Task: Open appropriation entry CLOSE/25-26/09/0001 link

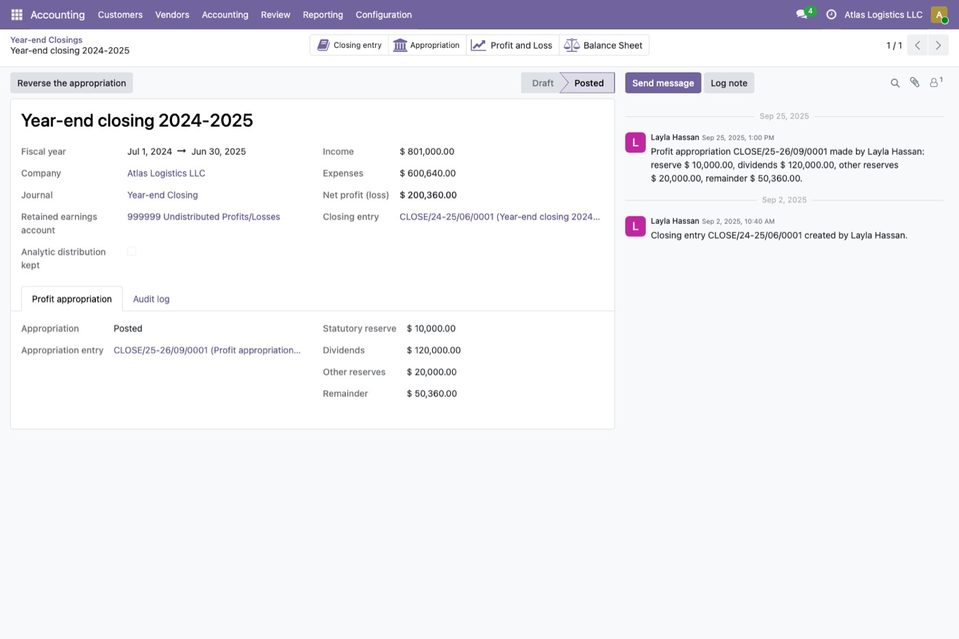Action: click(x=207, y=350)
